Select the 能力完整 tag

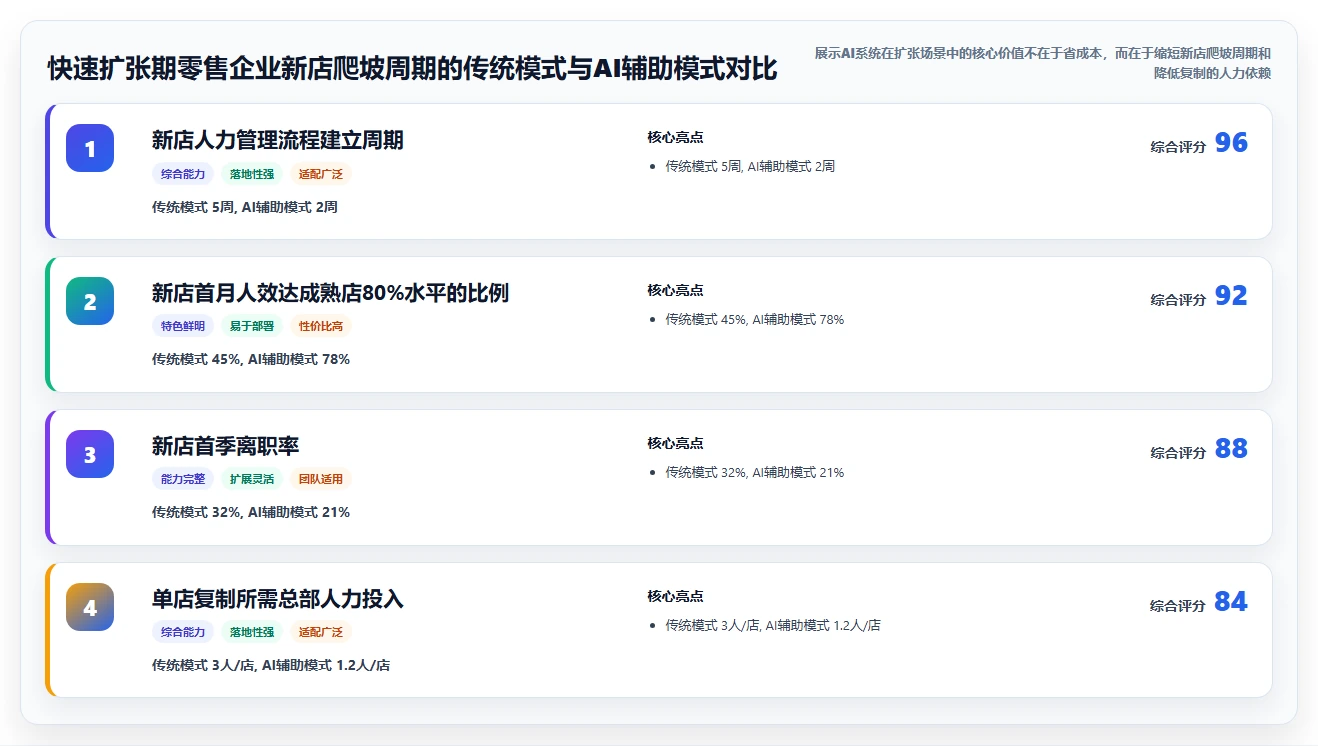tap(183, 479)
